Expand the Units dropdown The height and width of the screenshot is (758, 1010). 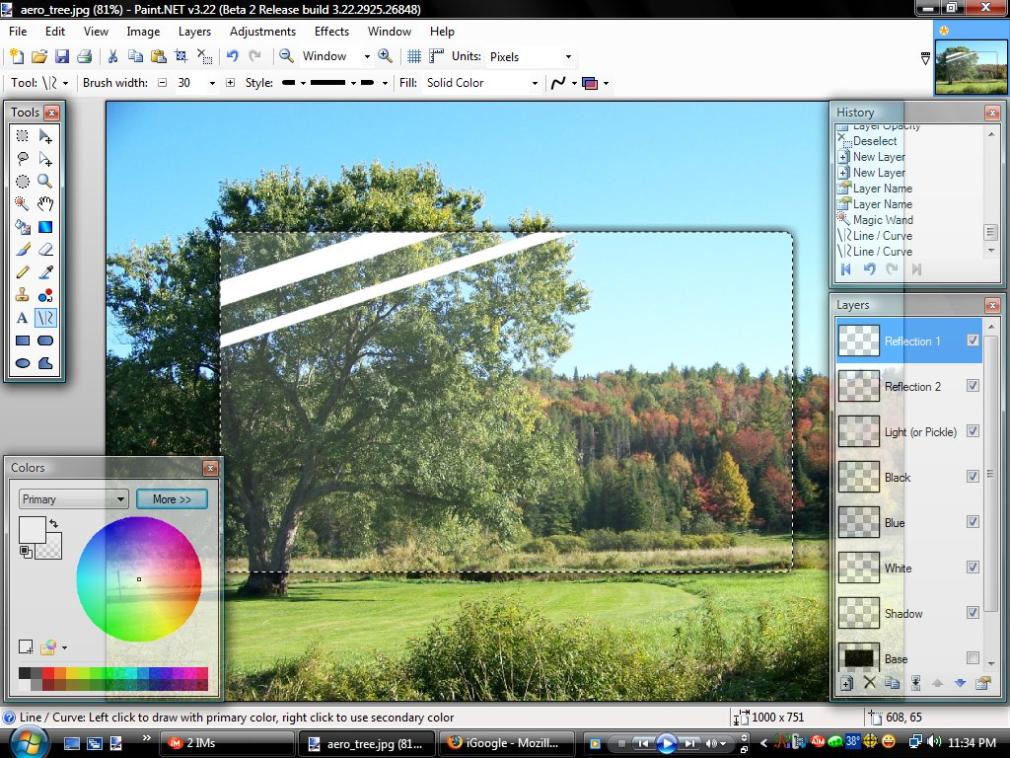530,57
